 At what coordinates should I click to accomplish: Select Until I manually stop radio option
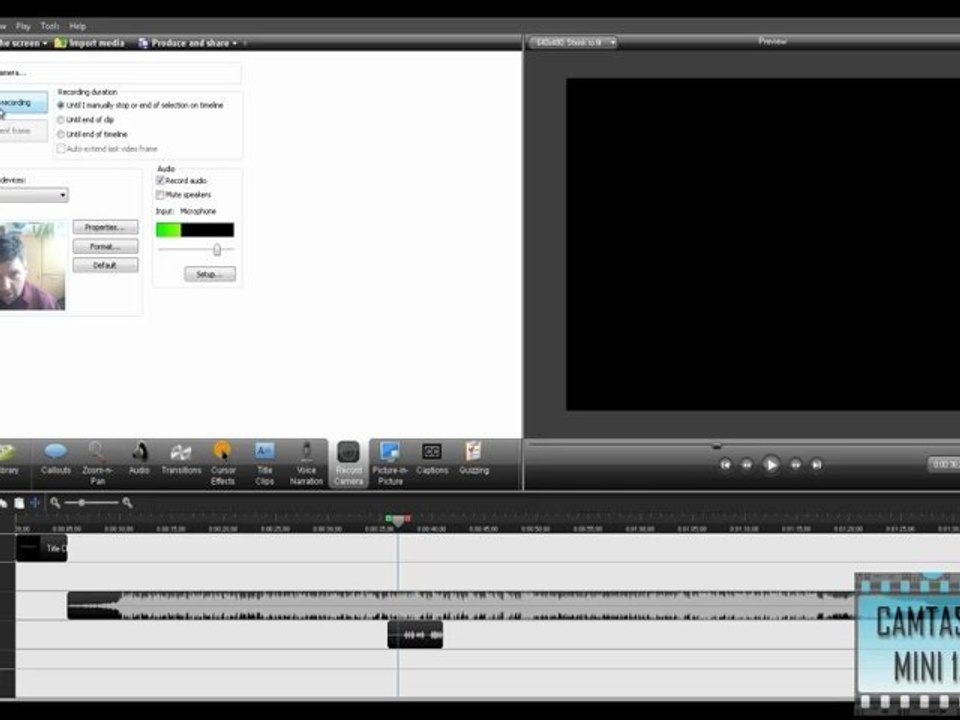coord(61,105)
